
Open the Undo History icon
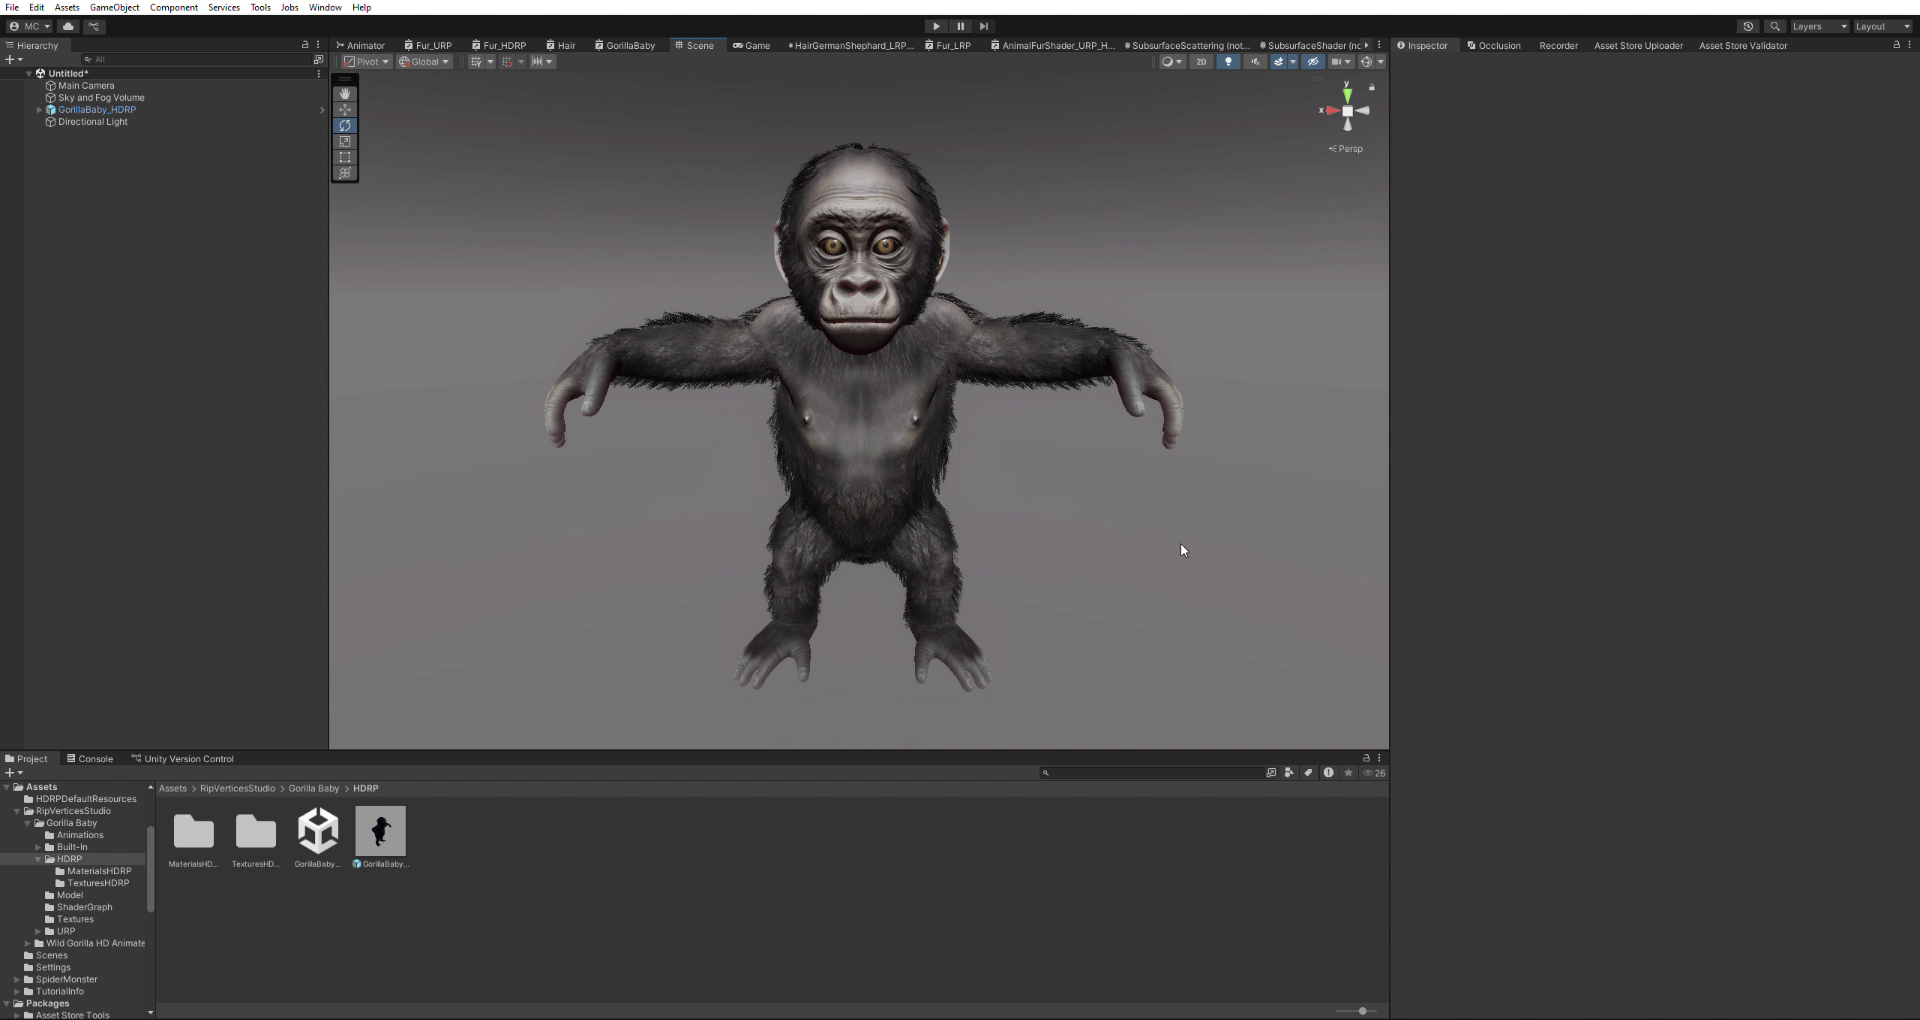1748,27
